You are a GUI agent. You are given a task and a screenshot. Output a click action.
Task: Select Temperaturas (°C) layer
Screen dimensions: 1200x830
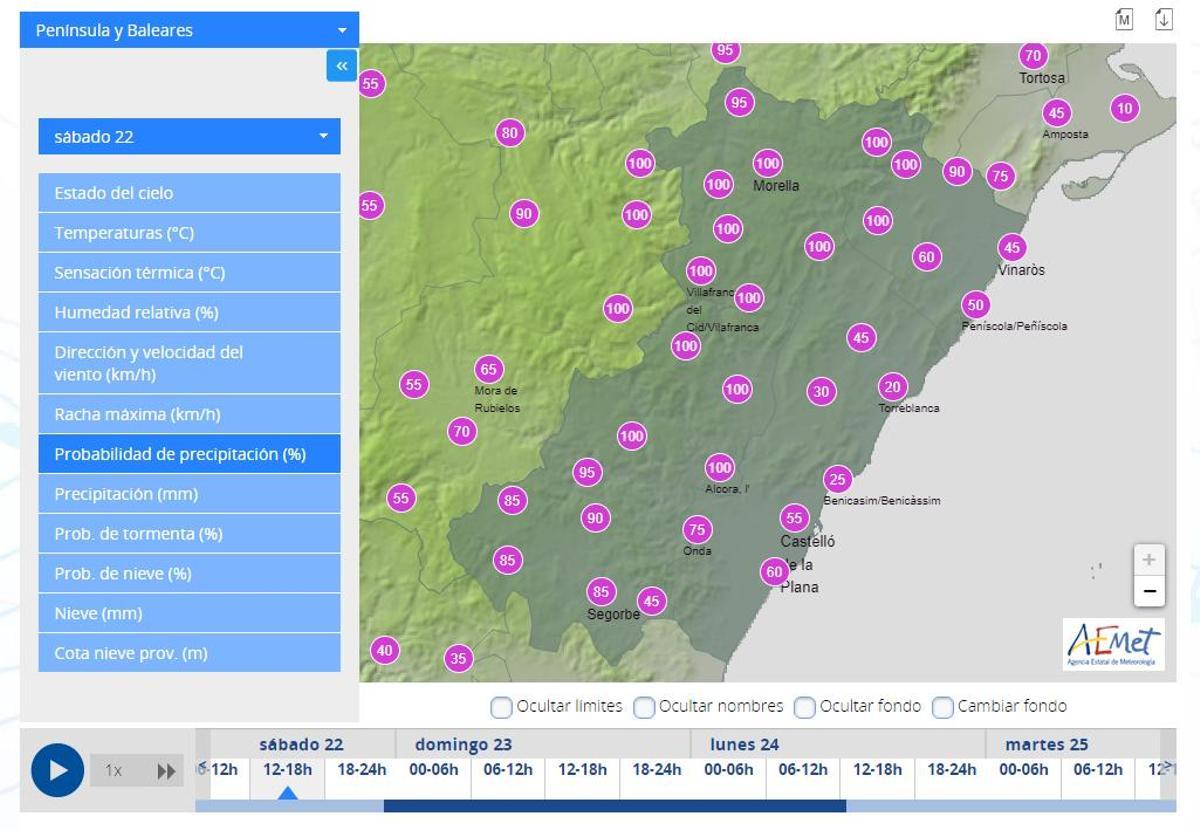tap(189, 233)
